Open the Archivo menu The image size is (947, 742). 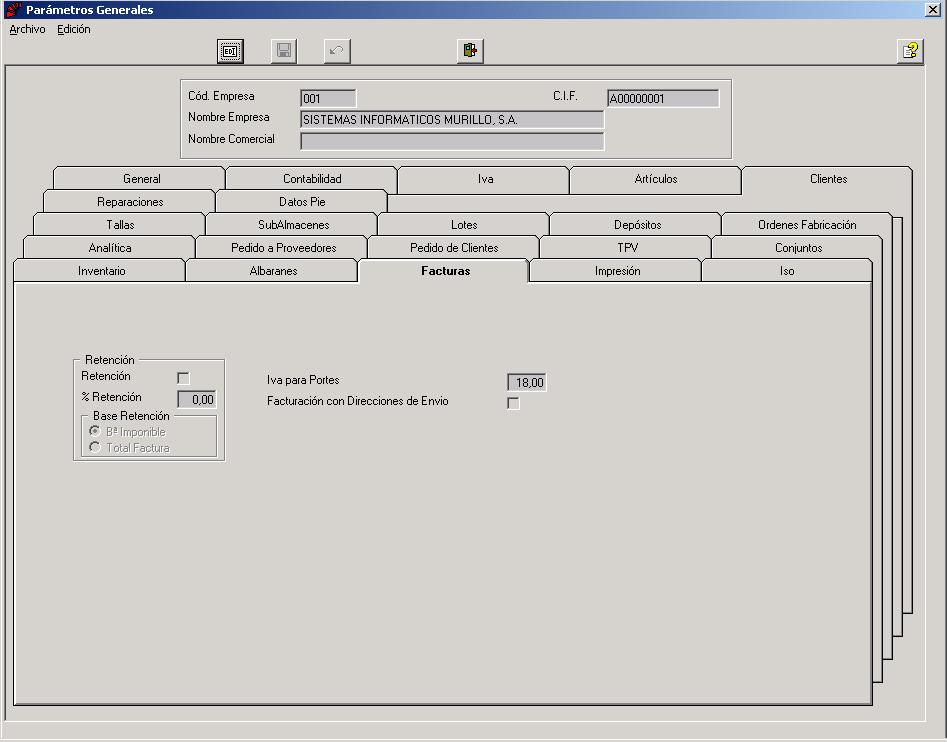(27, 29)
